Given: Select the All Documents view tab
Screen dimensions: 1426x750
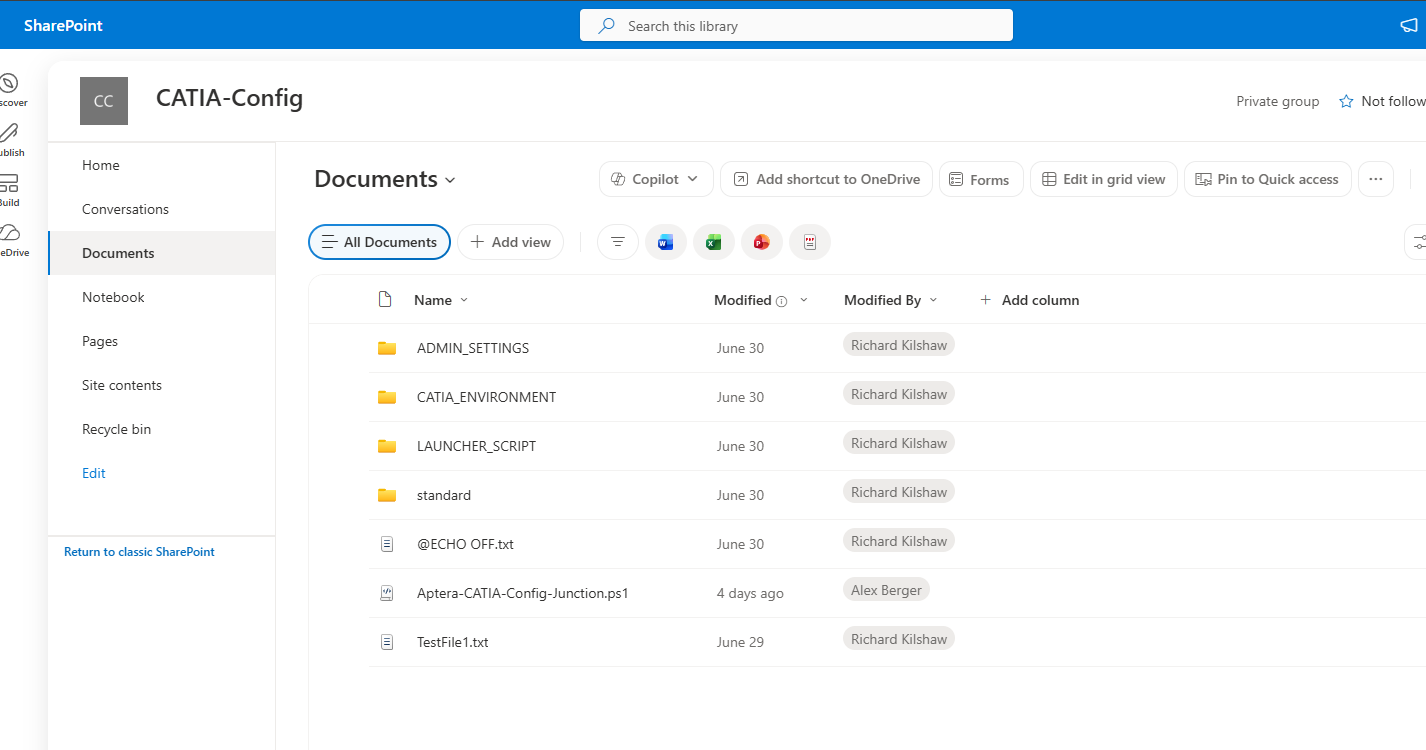Looking at the screenshot, I should 380,242.
